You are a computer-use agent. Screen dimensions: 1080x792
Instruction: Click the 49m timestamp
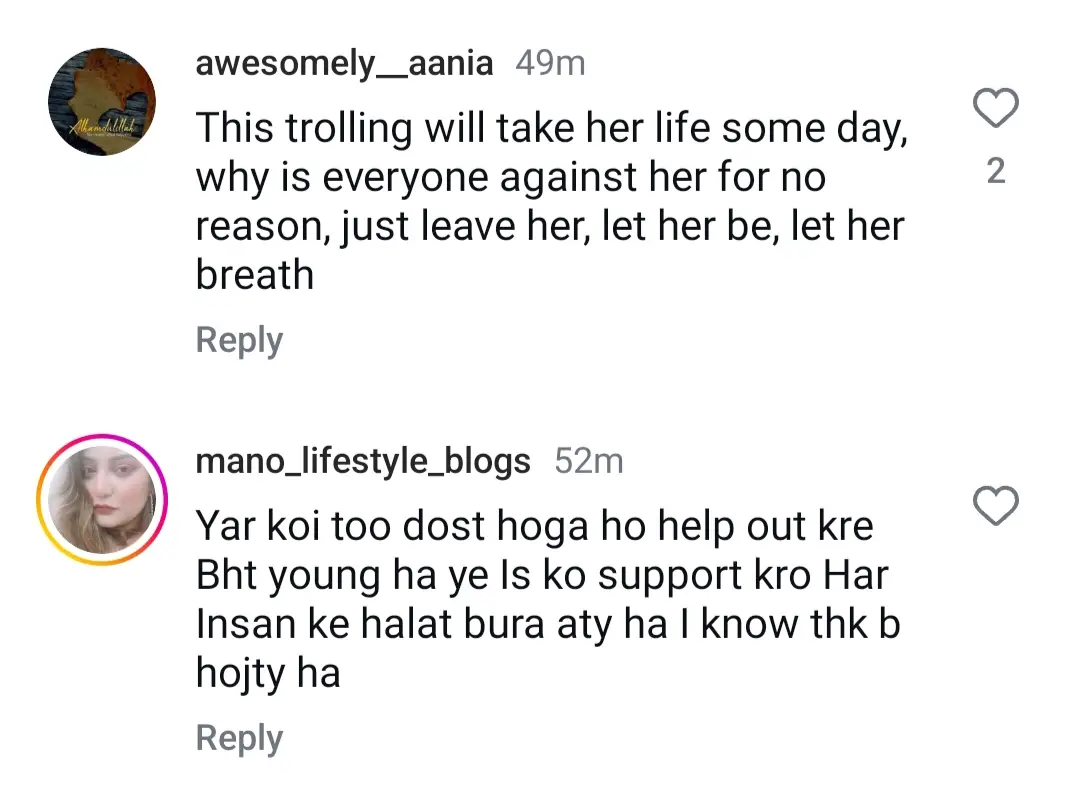tap(550, 64)
